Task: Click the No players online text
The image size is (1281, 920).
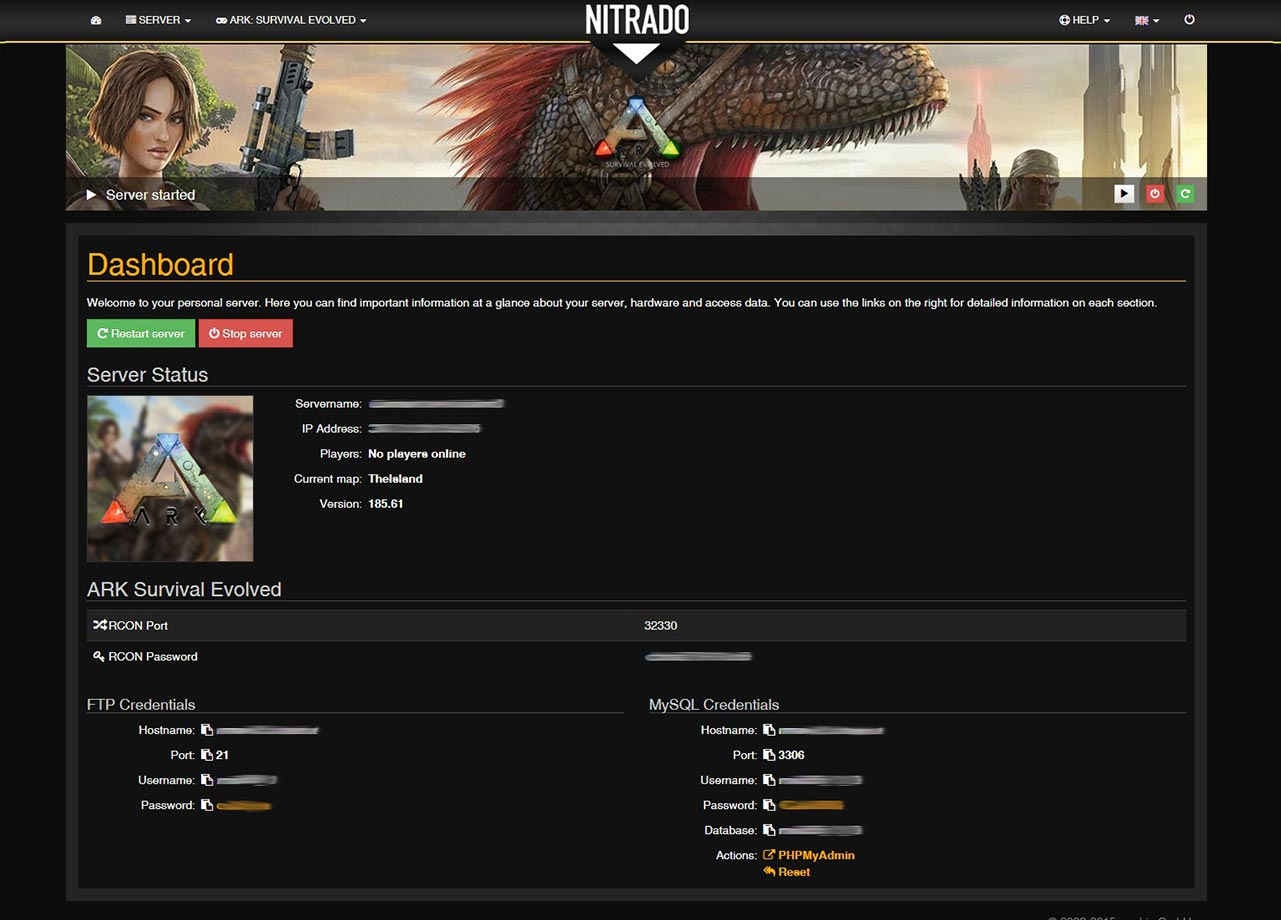Action: click(x=417, y=454)
